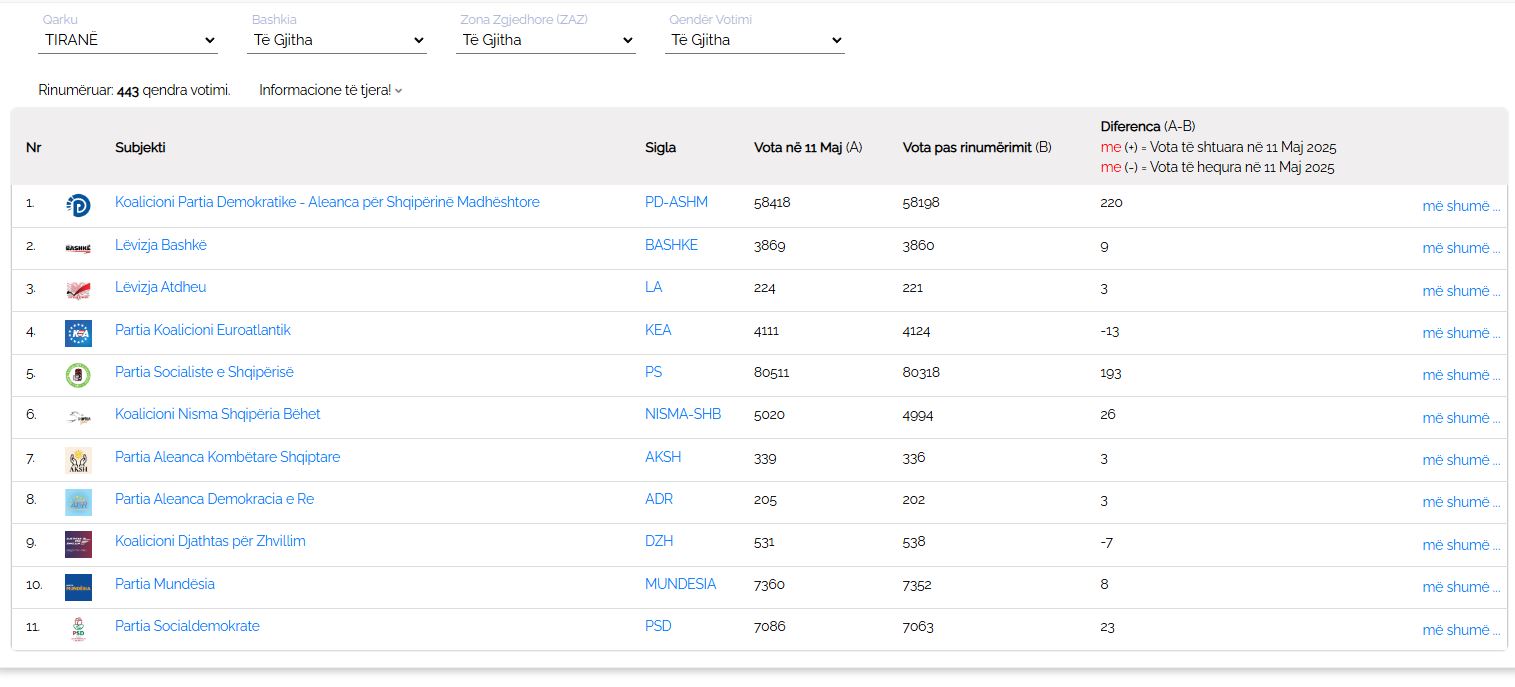Open Koalicioni Nisma Shqipëria Bëhet link
This screenshot has height=687, width=1515.
217,414
